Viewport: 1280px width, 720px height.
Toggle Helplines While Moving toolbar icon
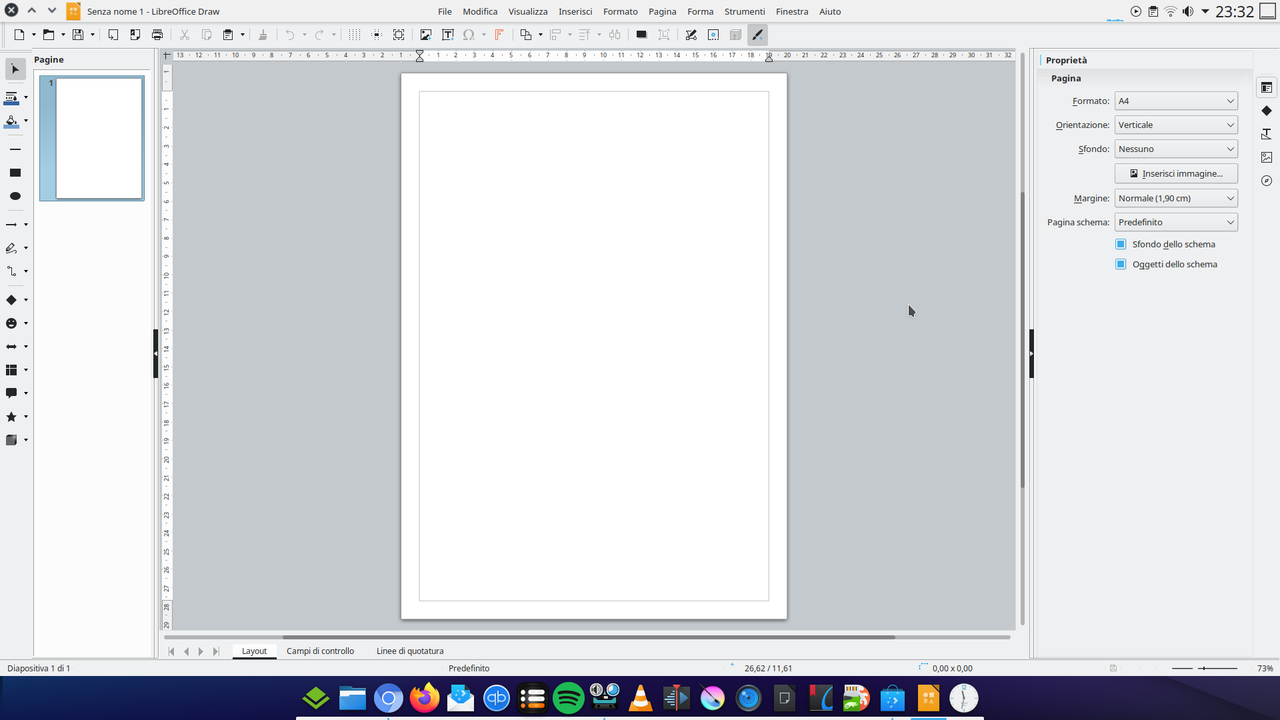(376, 34)
